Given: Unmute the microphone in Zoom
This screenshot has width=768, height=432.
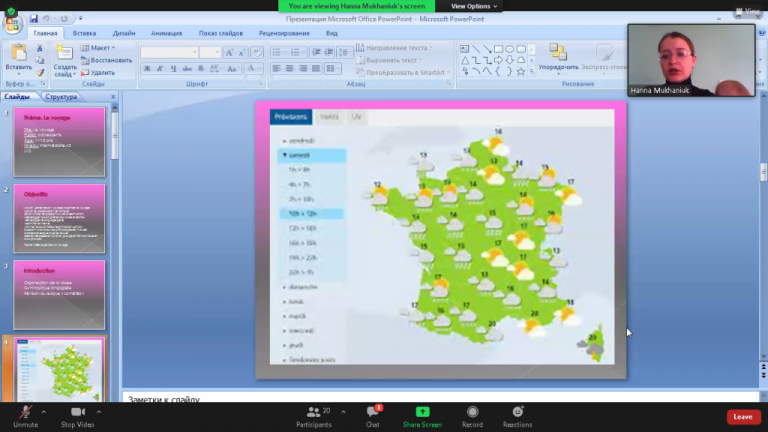Looking at the screenshot, I should click(25, 417).
